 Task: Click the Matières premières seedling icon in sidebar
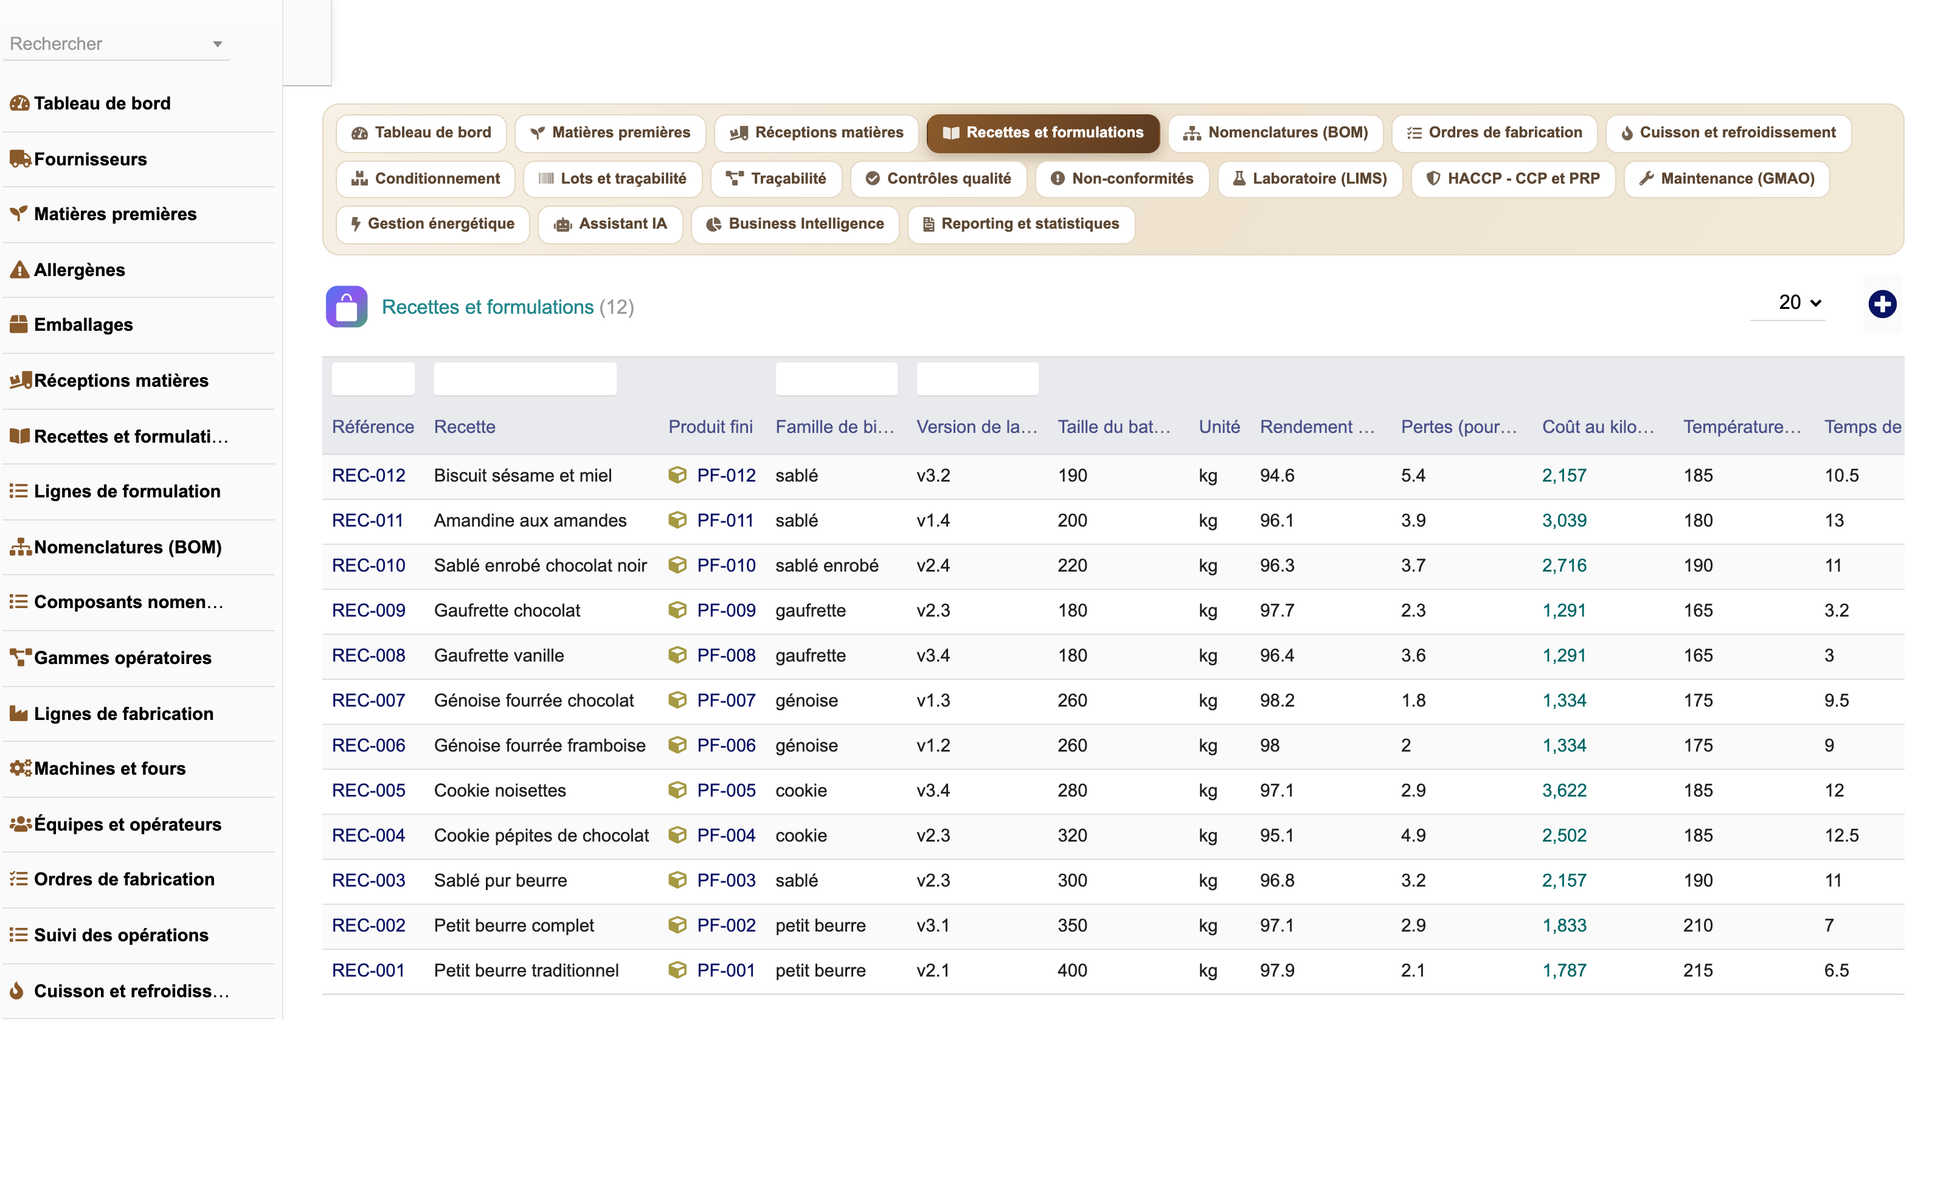tap(19, 214)
